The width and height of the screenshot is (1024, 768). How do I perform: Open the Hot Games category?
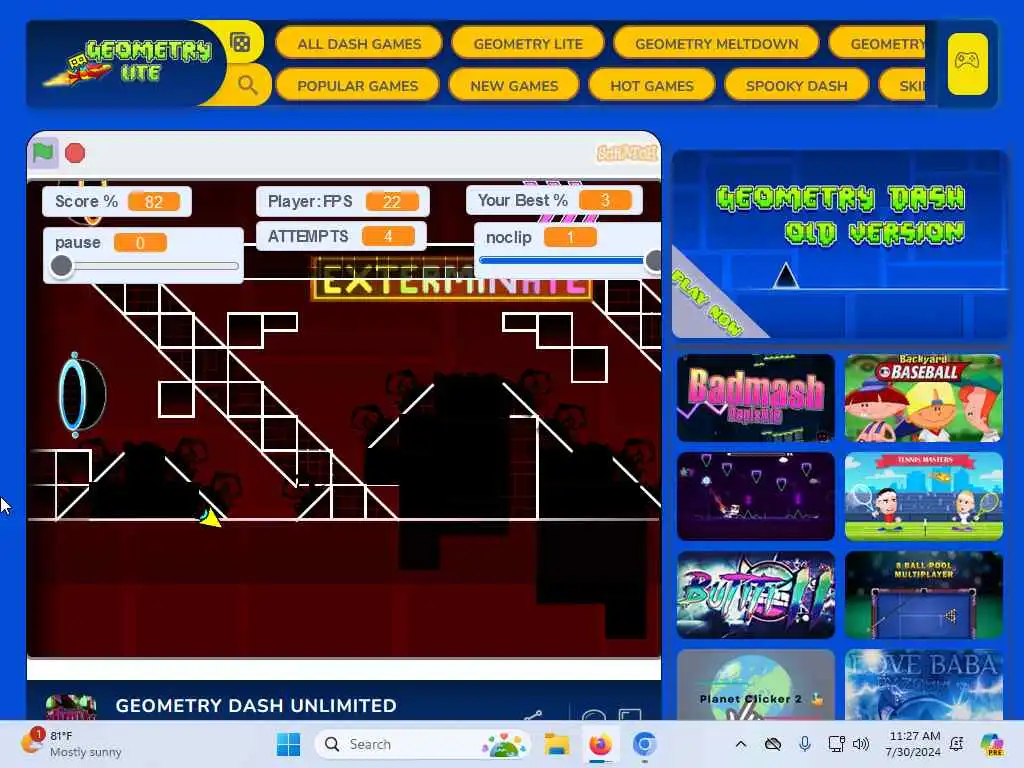coord(652,86)
